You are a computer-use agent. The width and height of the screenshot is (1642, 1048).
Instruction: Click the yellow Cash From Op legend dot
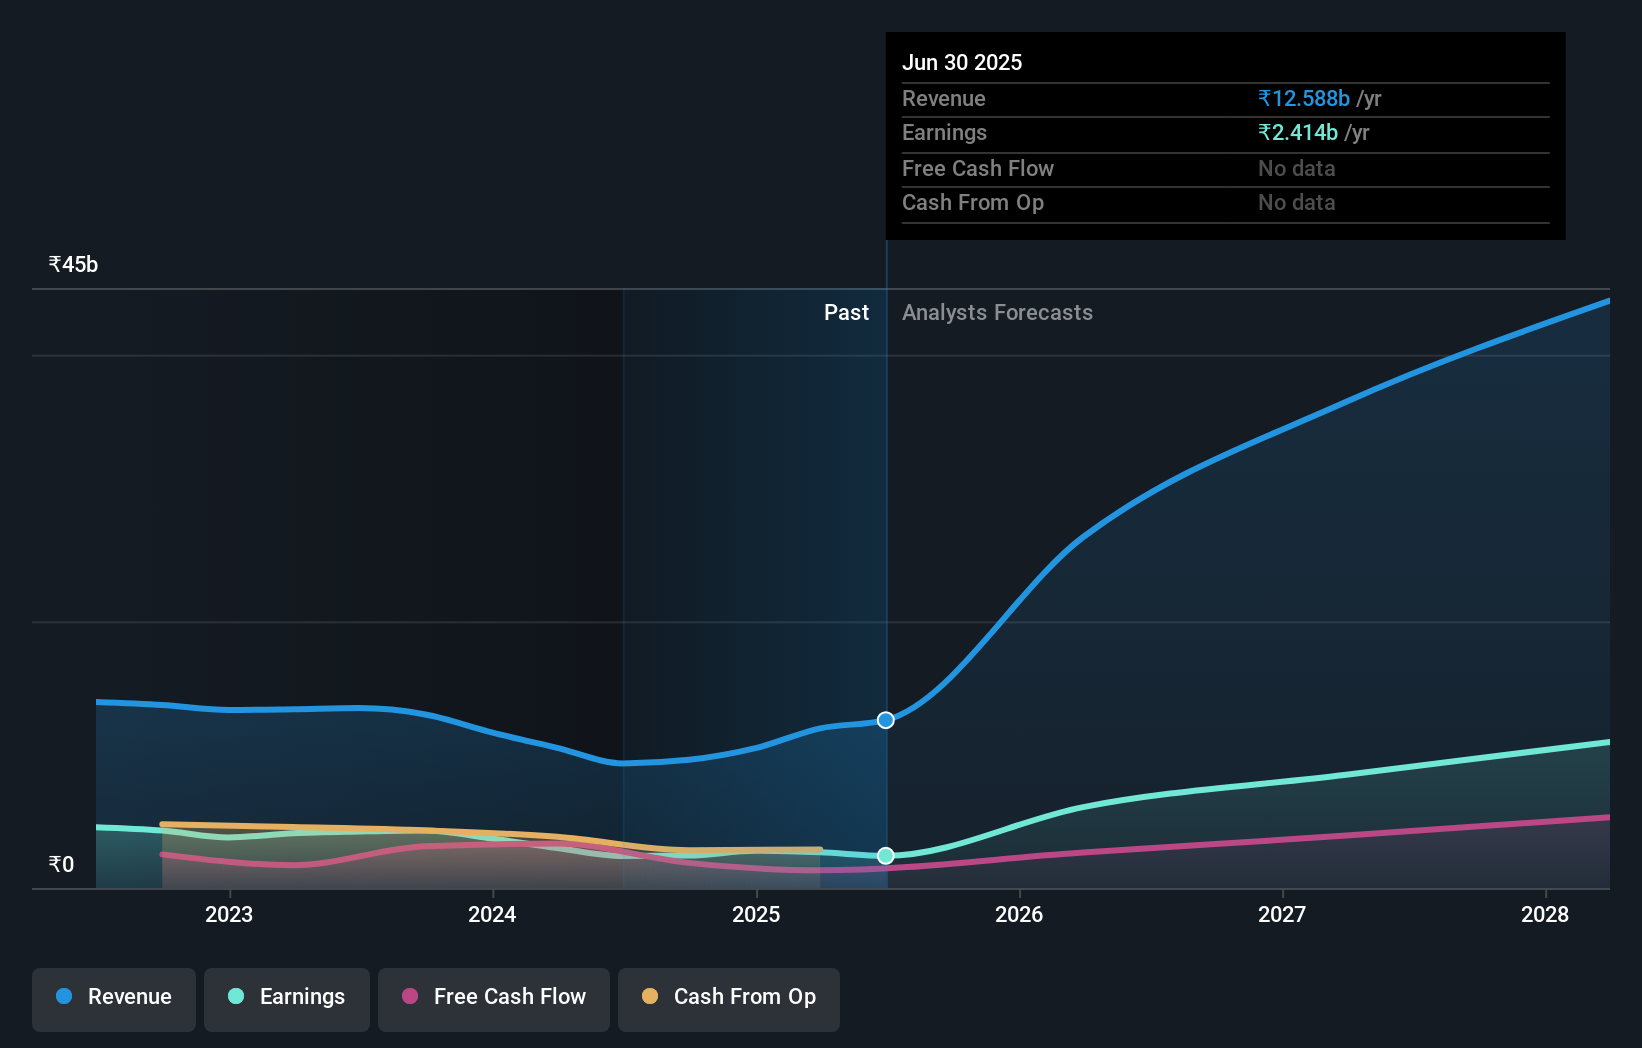tap(649, 997)
